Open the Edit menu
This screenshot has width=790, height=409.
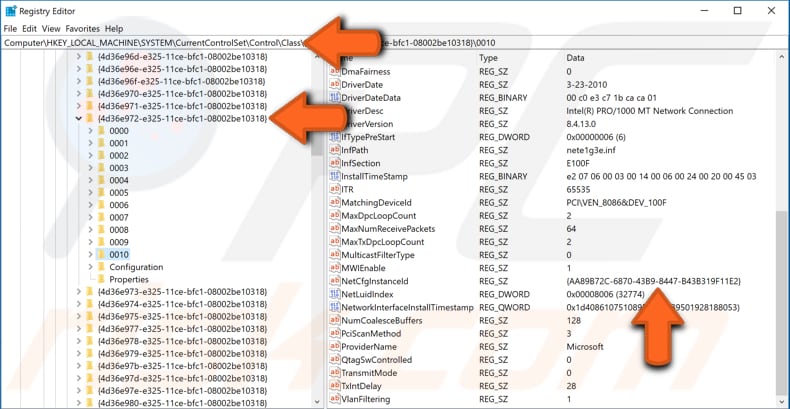click(x=29, y=29)
